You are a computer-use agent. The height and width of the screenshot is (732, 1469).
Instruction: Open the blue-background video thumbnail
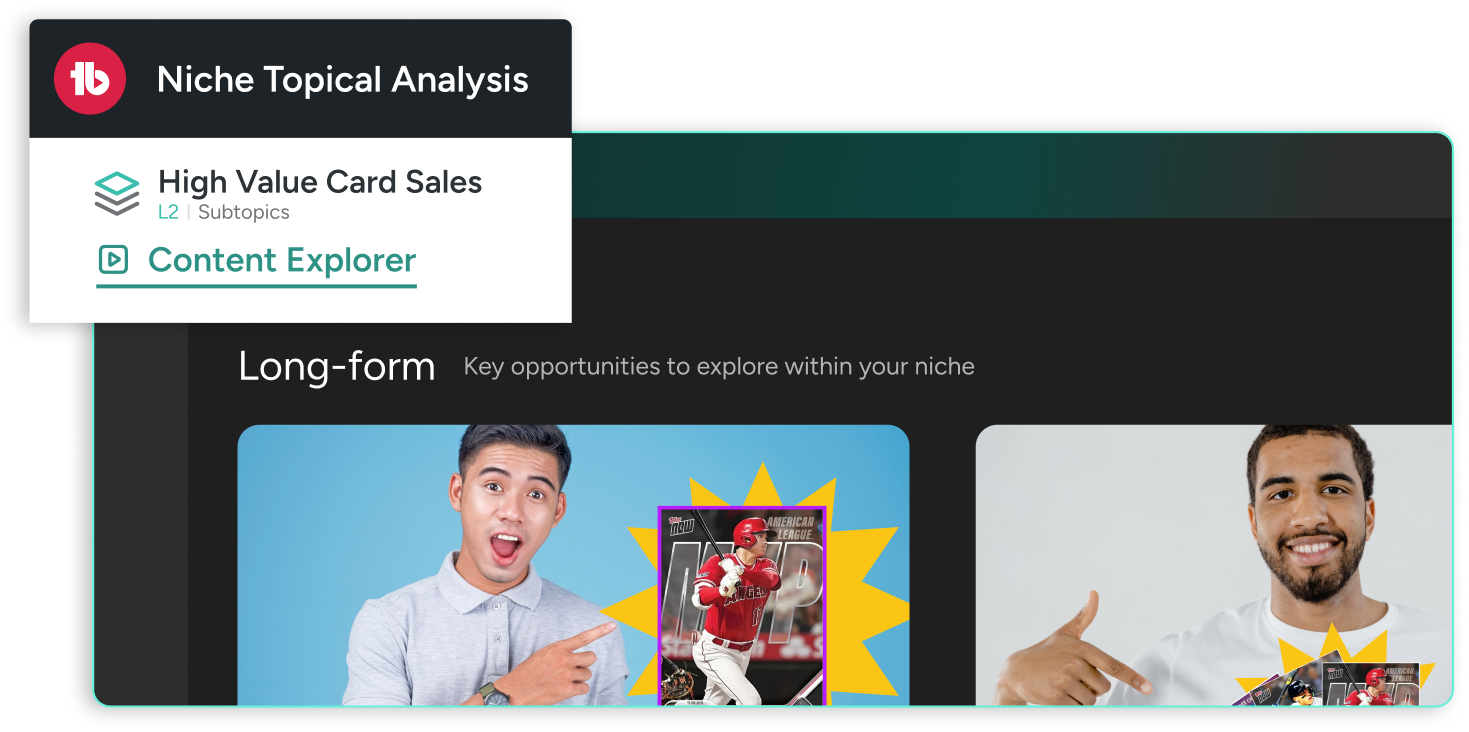[573, 565]
